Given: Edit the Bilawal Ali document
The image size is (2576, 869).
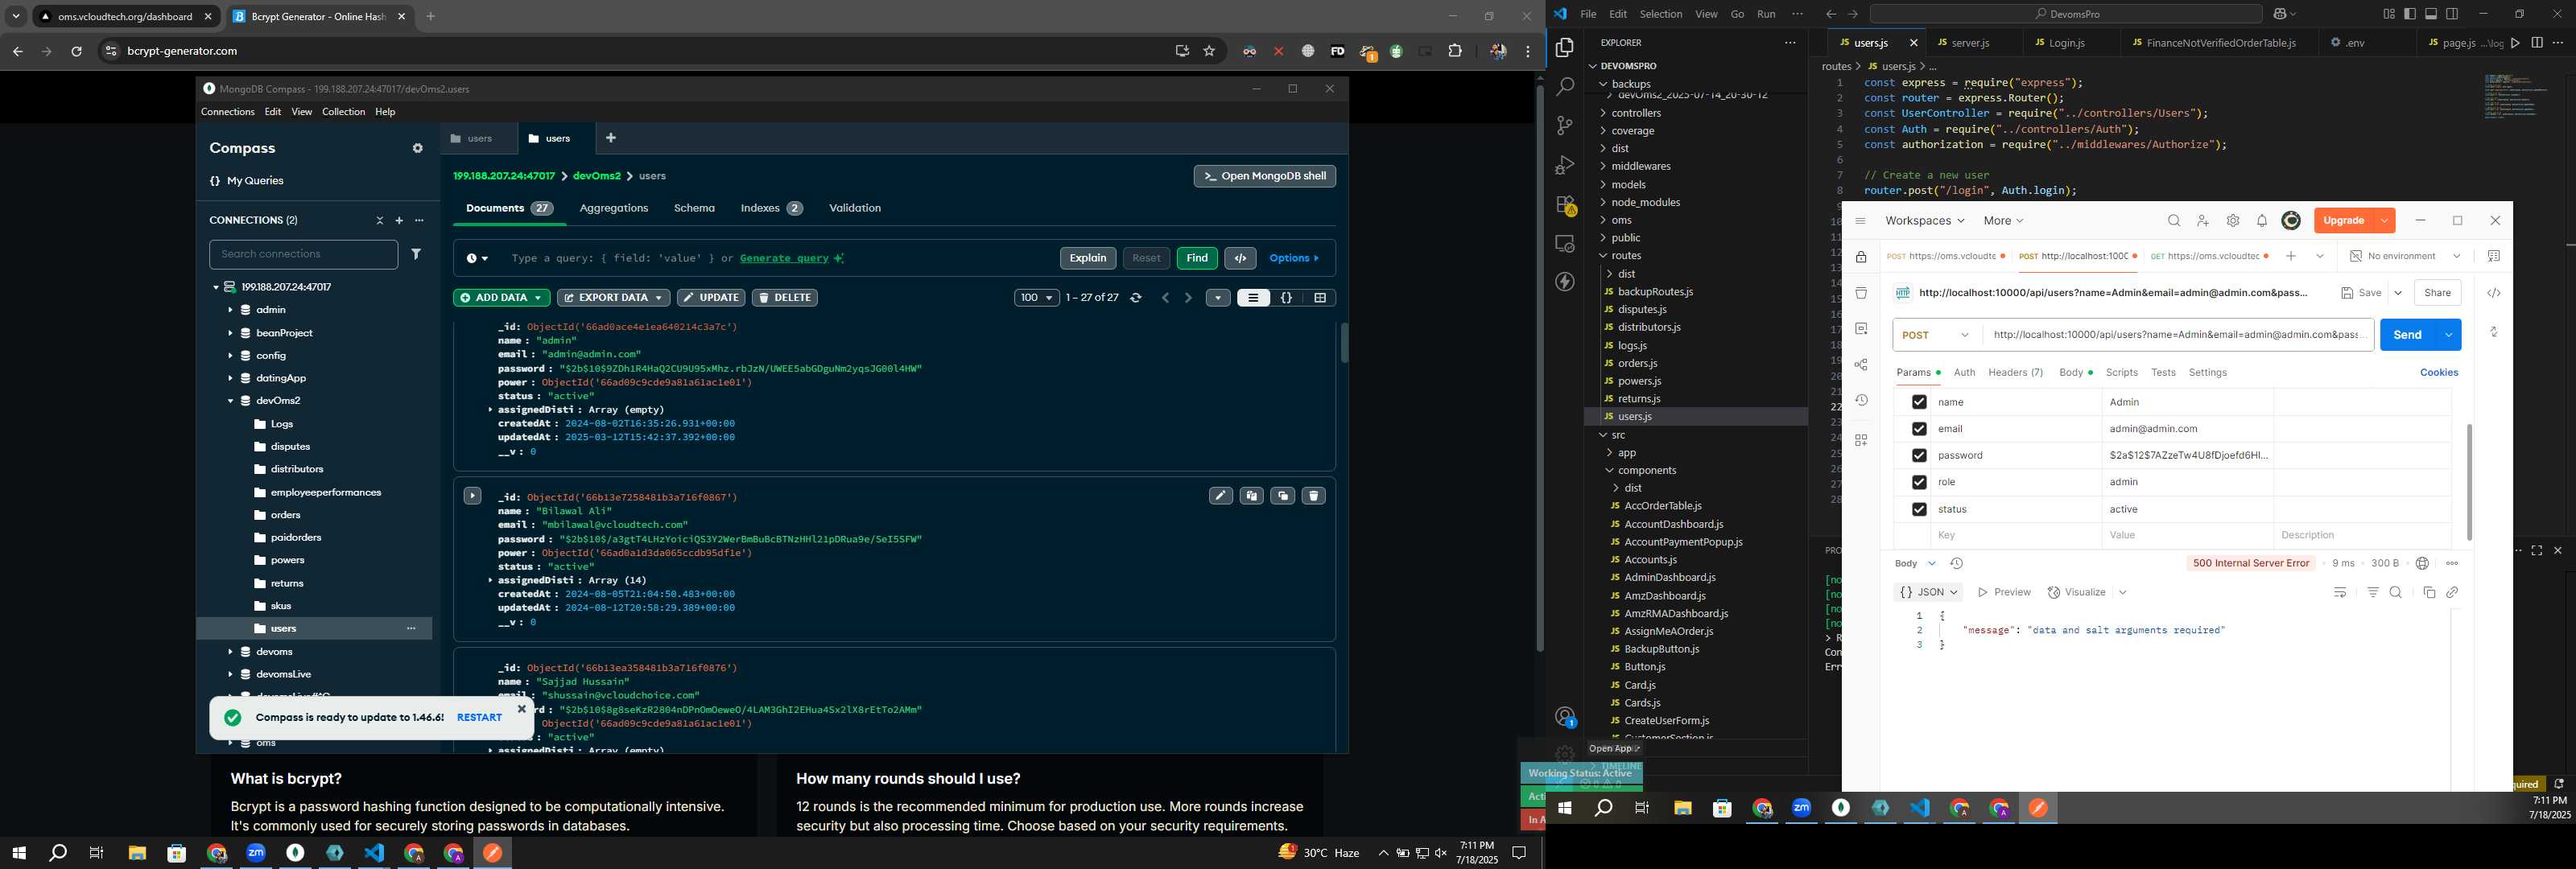Looking at the screenshot, I should [1220, 496].
